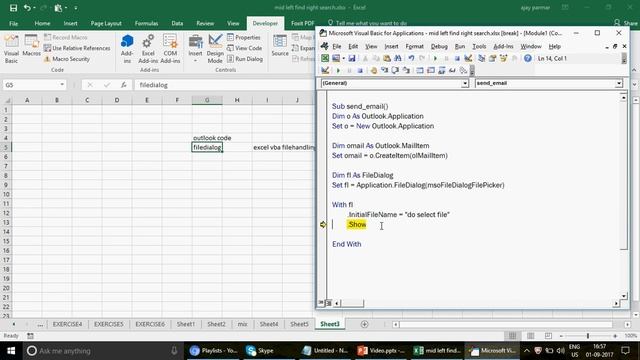This screenshot has height=360, width=640.
Task: Switch to Formulas ribbon tab
Action: pyautogui.click(x=146, y=23)
